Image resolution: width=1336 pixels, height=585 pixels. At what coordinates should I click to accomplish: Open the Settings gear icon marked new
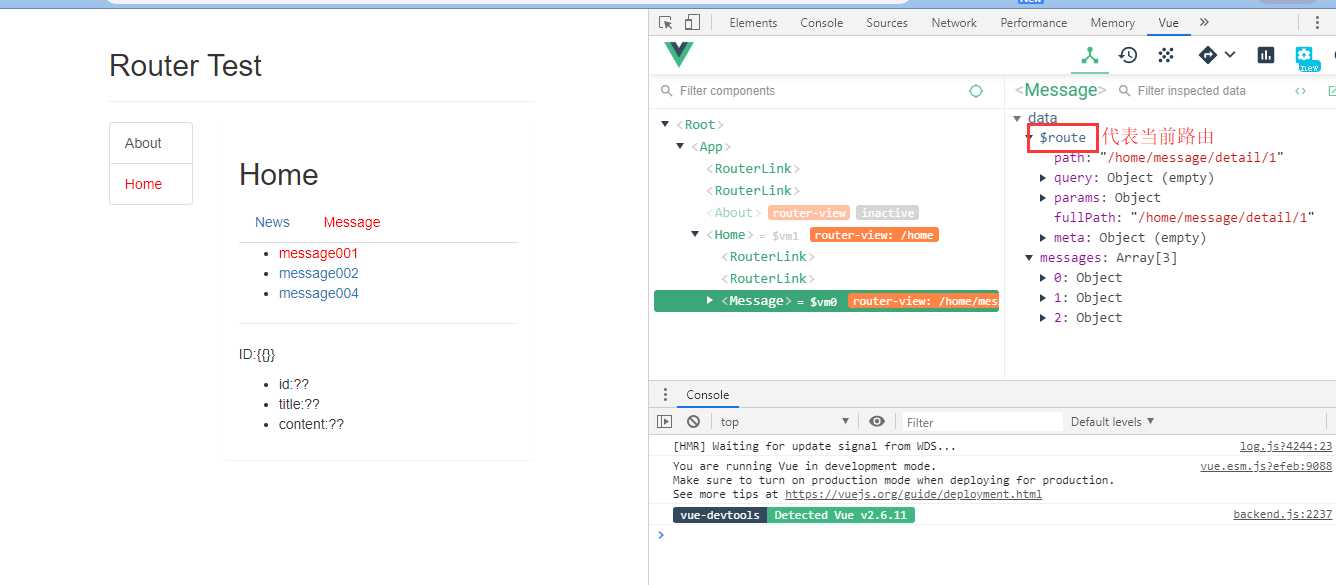click(1305, 56)
